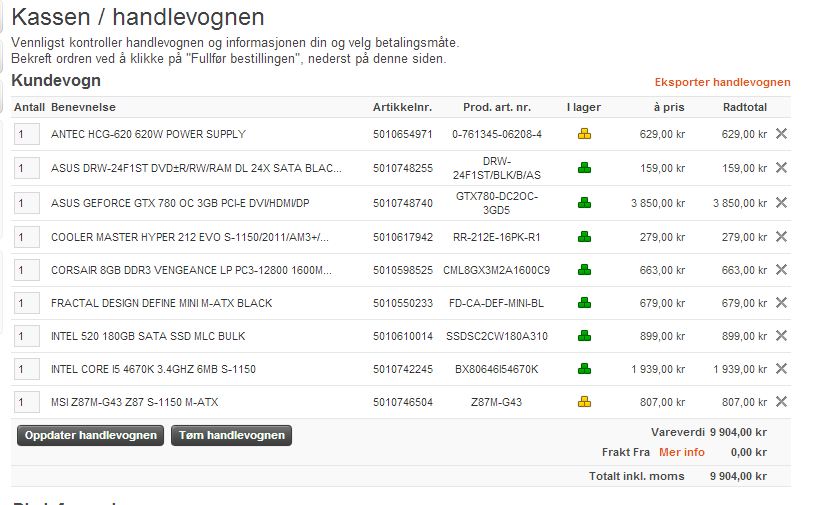This screenshot has height=505, width=819.
Task: Focus quantity field for Intel 520 SSD
Action: coord(27,336)
